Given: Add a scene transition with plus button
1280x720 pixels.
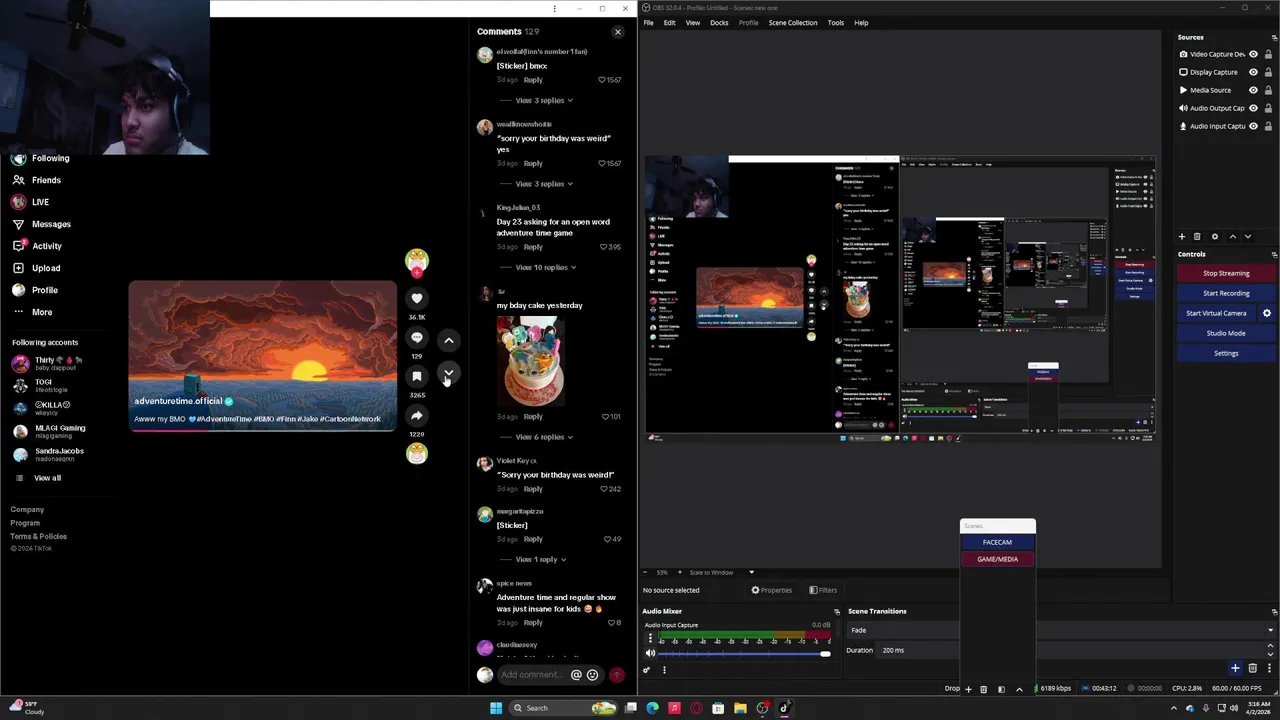Looking at the screenshot, I should (x=1235, y=668).
